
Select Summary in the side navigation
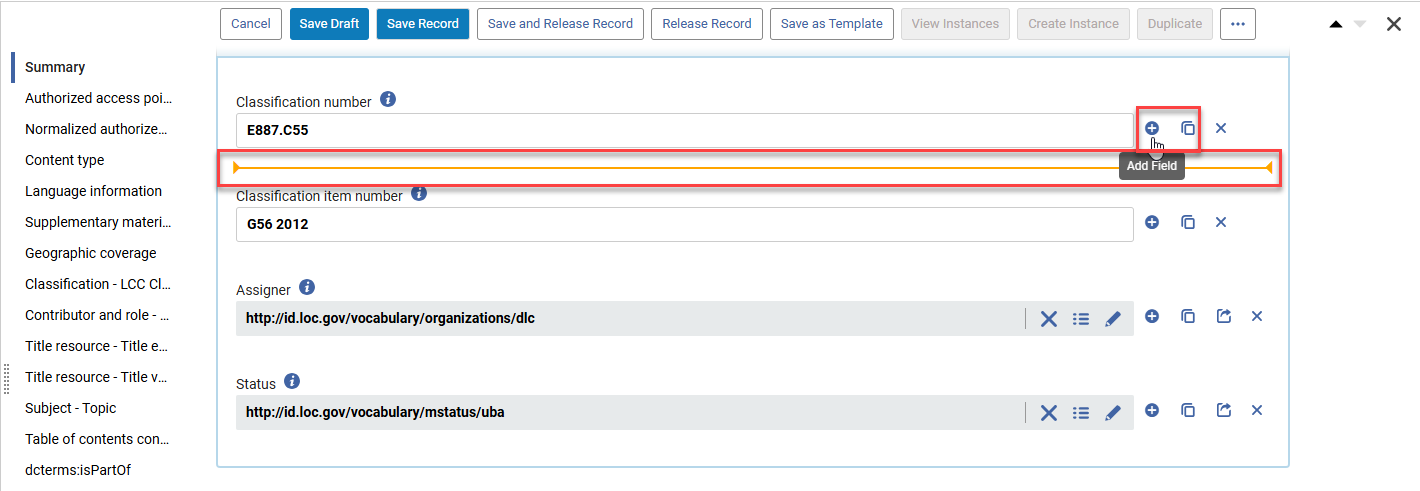(55, 67)
